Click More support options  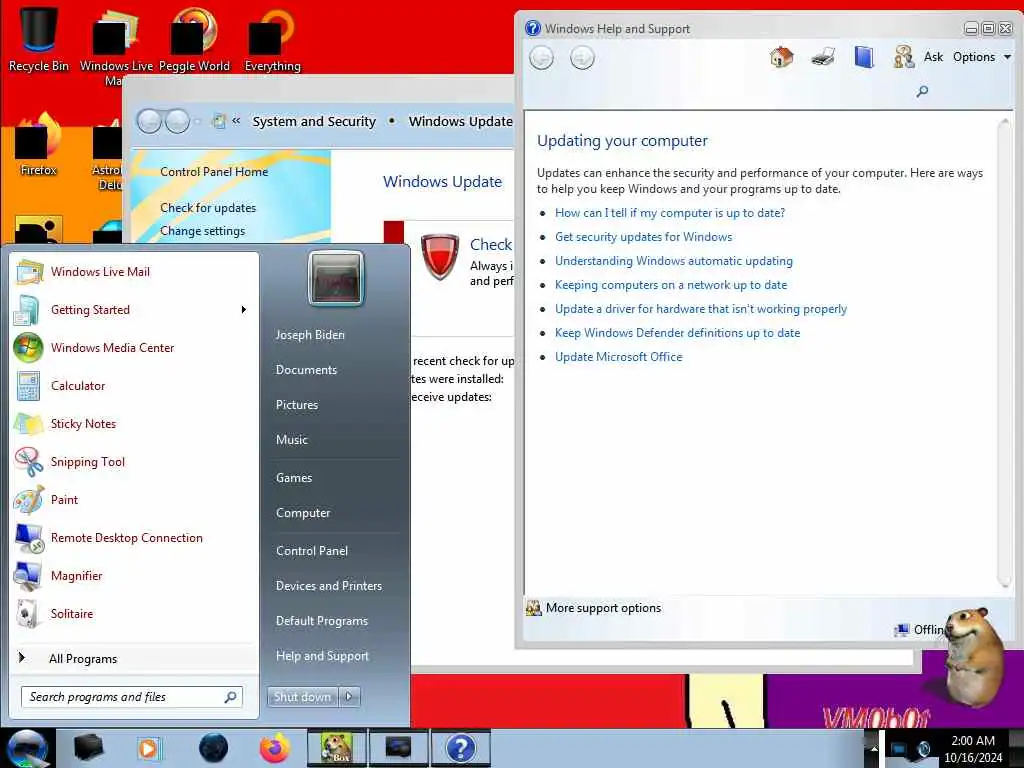point(594,608)
